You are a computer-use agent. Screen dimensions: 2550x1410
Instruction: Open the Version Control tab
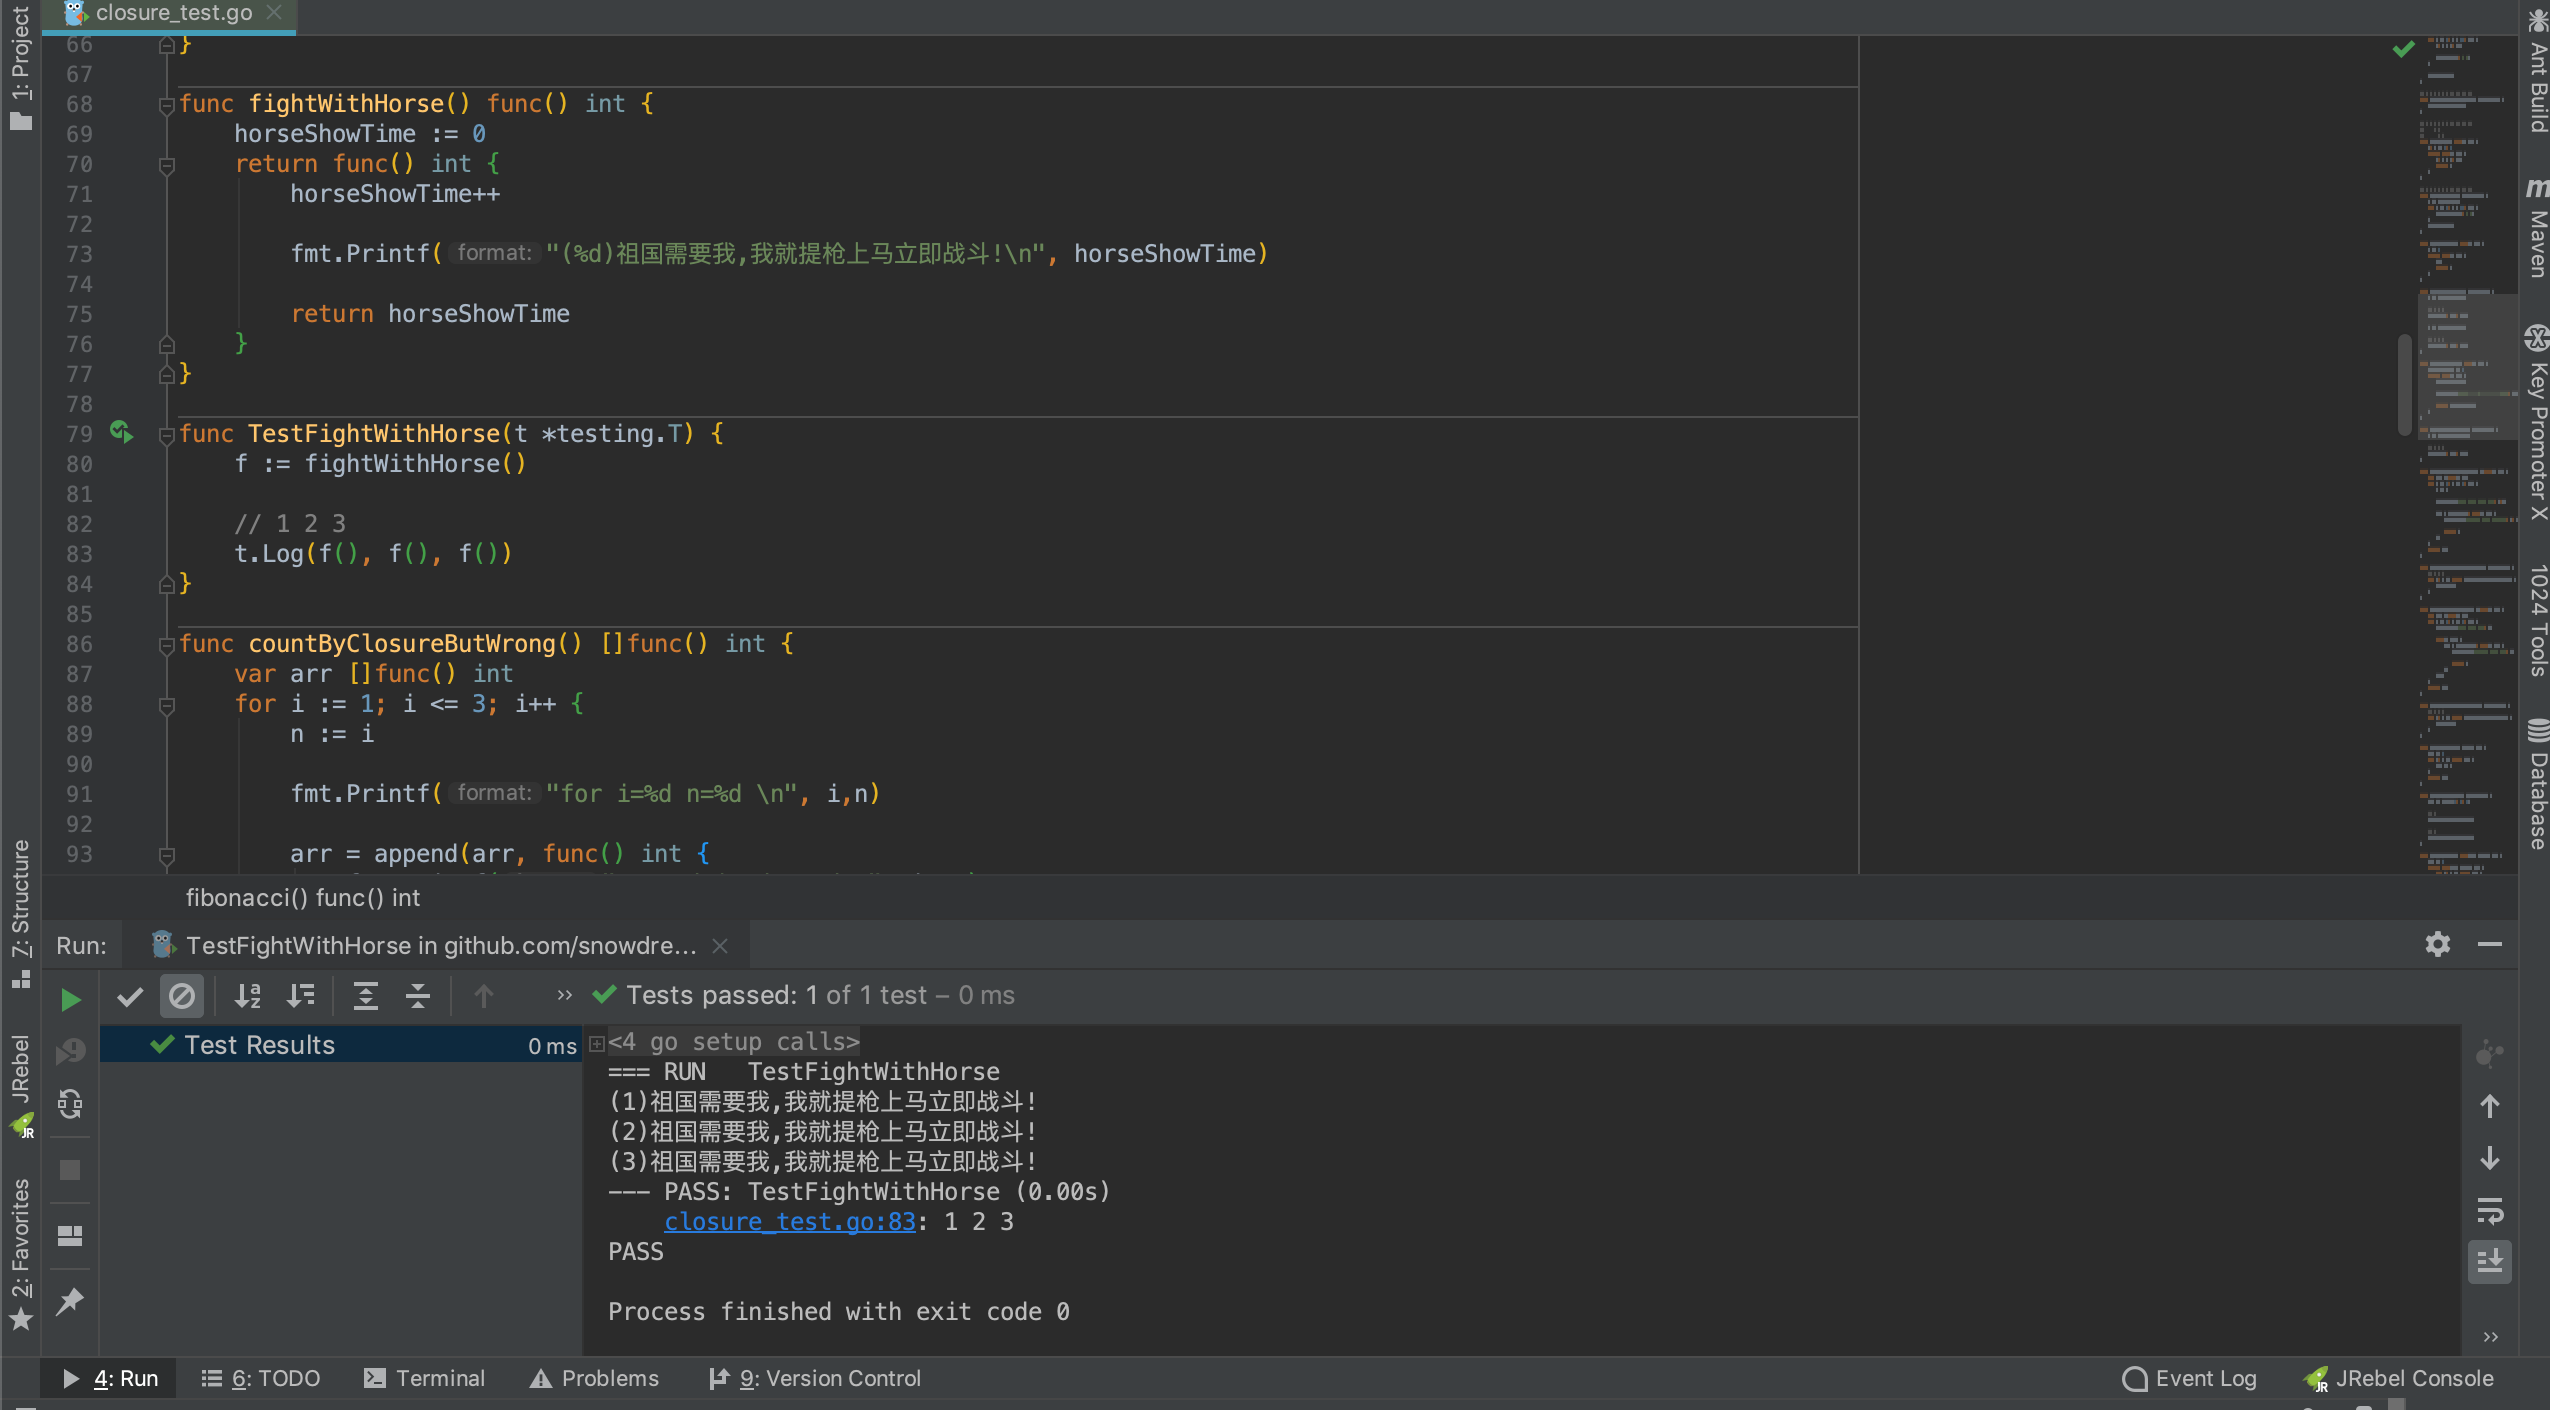pyautogui.click(x=831, y=1378)
